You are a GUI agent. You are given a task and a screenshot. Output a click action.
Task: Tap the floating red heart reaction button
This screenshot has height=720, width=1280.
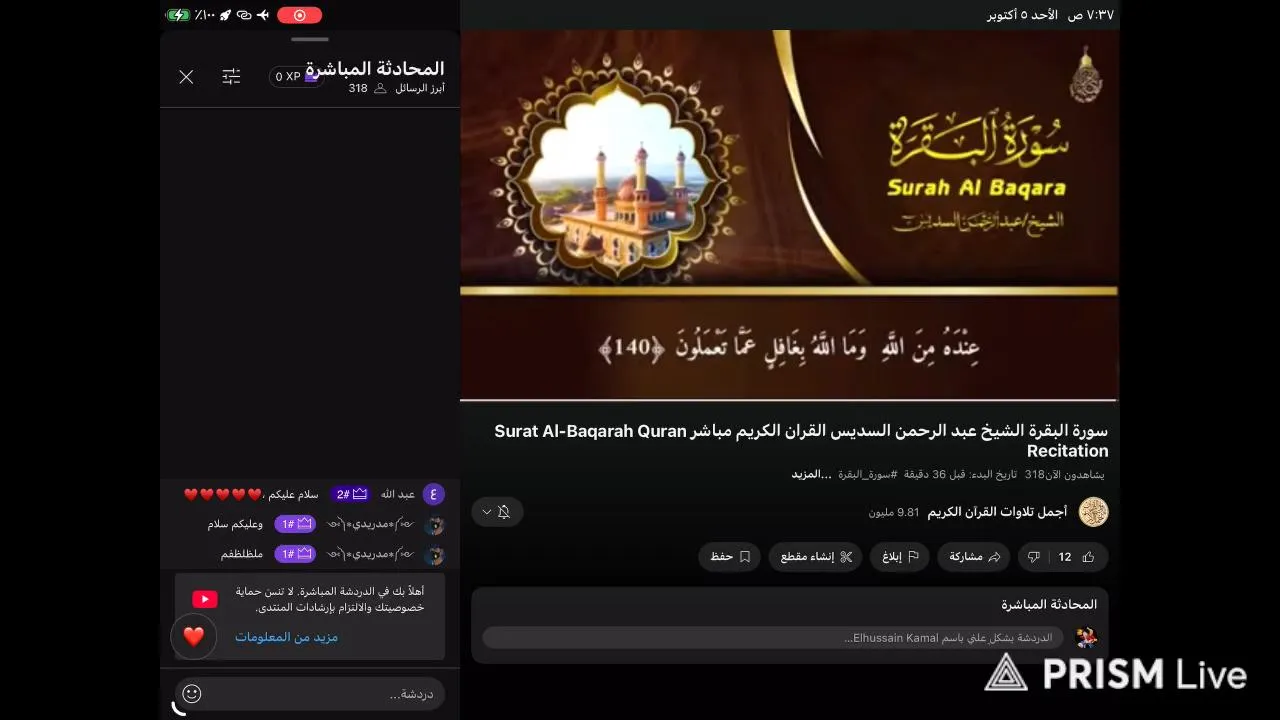[x=193, y=636]
